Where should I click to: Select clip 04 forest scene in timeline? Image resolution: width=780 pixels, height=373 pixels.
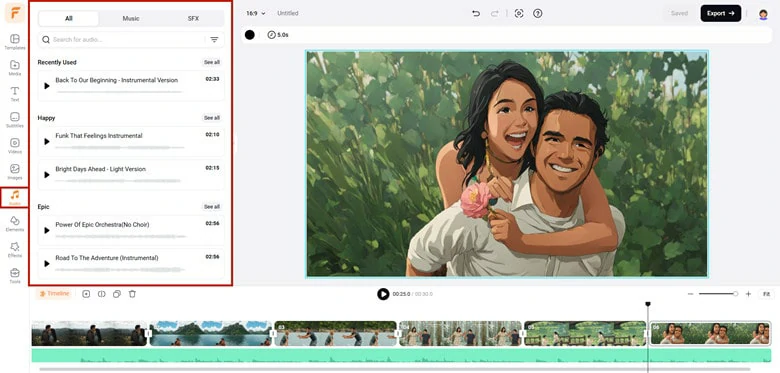pos(461,333)
